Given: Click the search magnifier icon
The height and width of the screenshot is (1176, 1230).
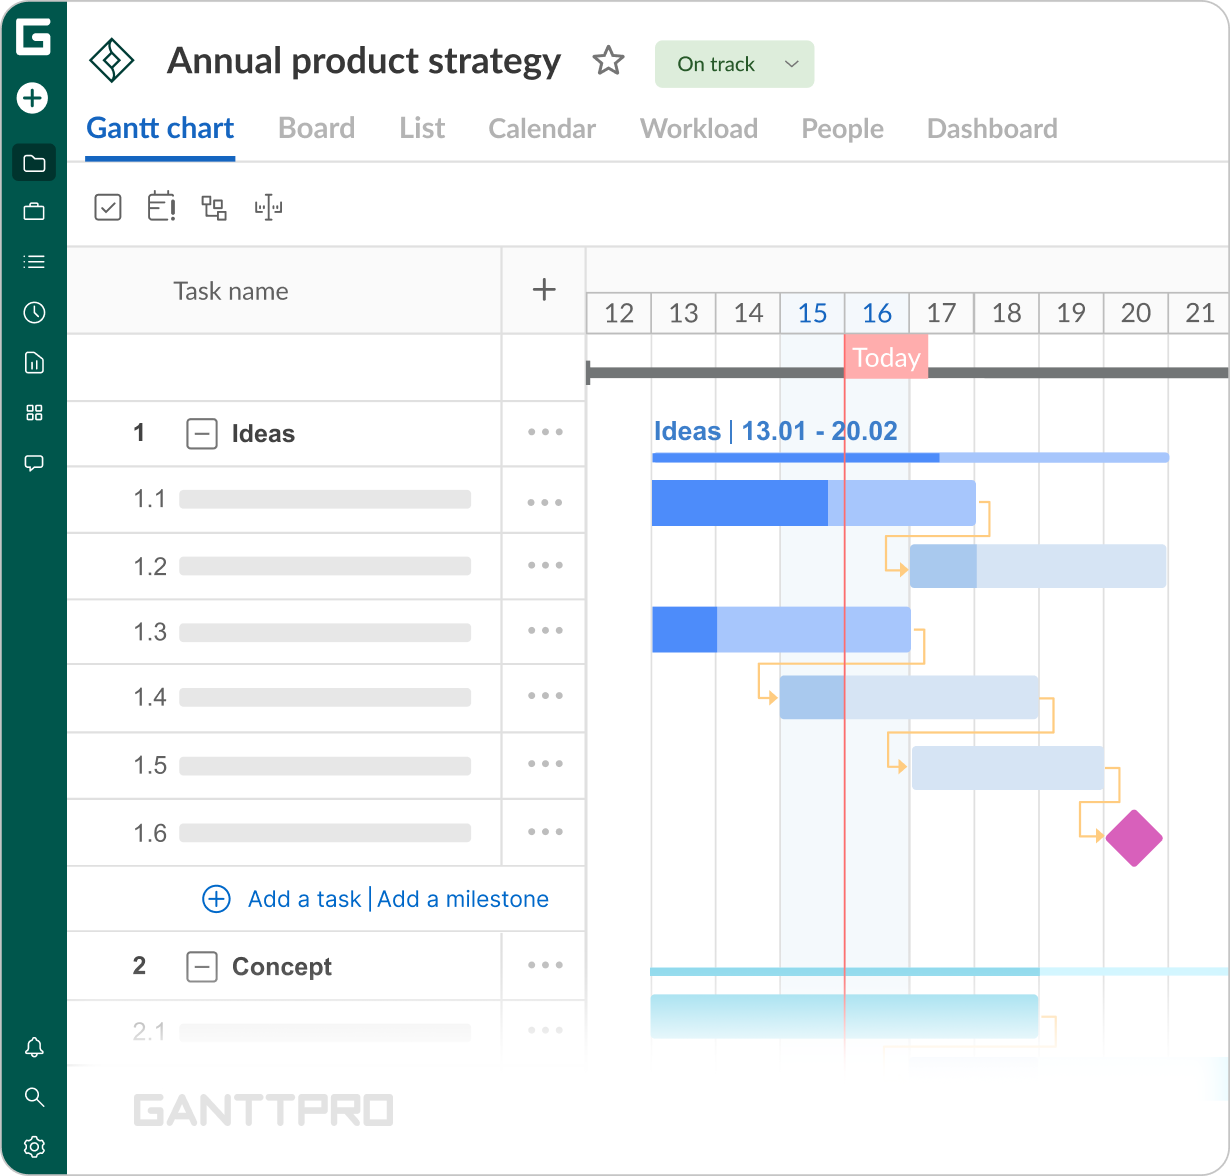Looking at the screenshot, I should pos(34,1097).
